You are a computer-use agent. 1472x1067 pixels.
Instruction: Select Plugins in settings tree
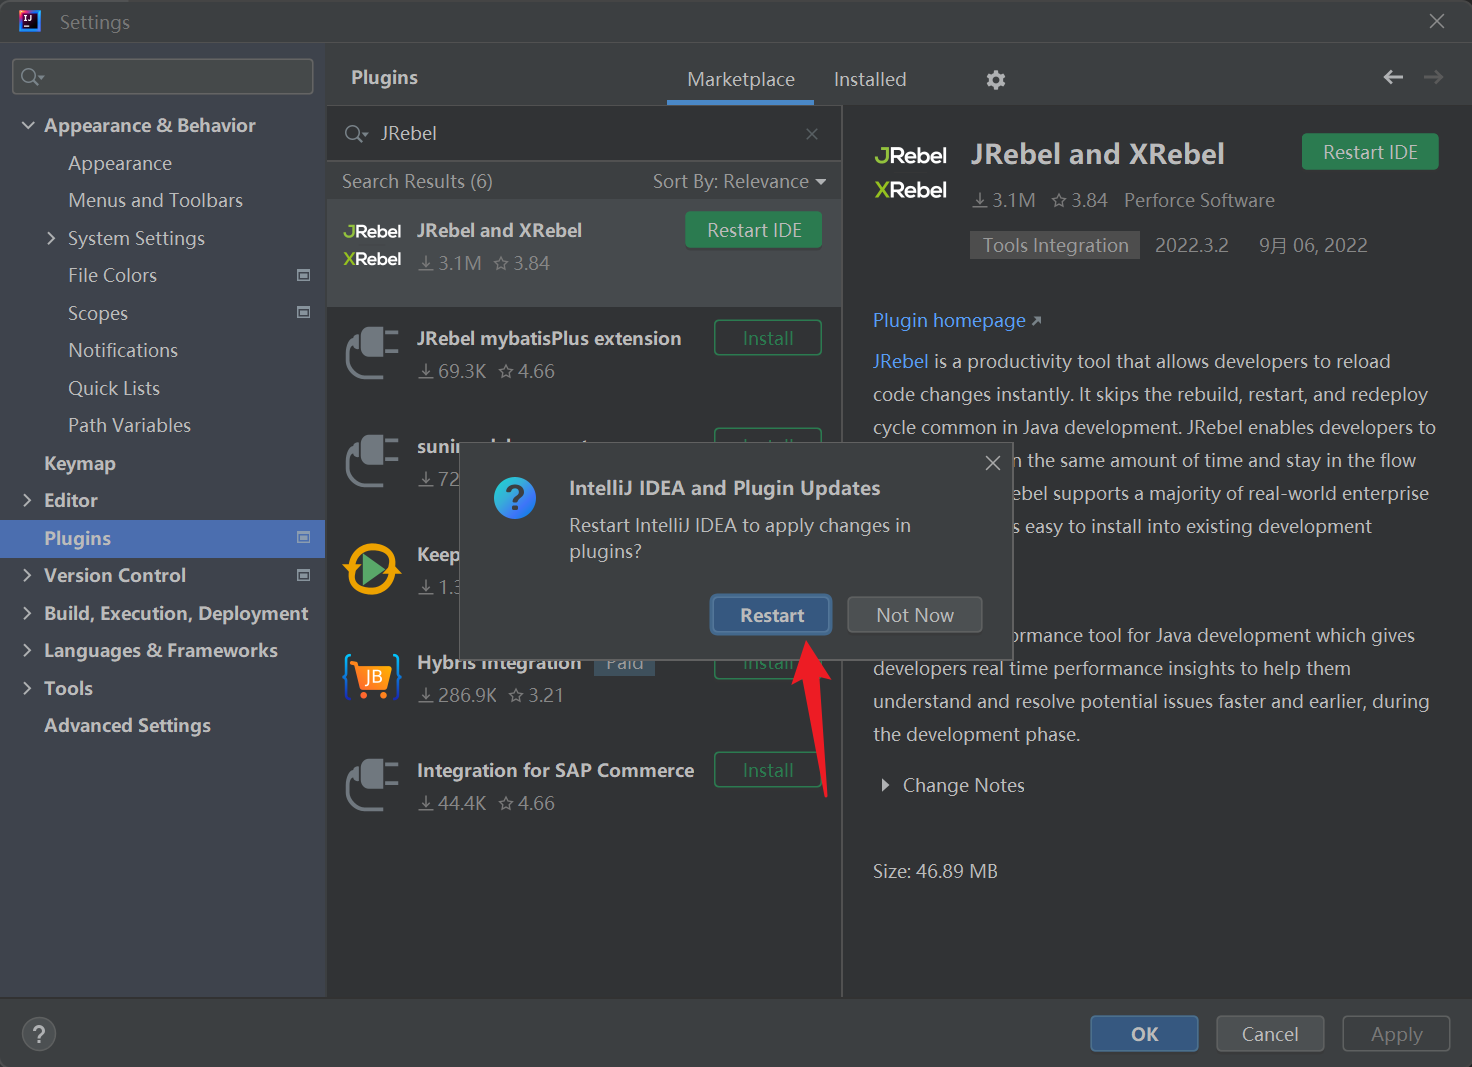pyautogui.click(x=163, y=538)
